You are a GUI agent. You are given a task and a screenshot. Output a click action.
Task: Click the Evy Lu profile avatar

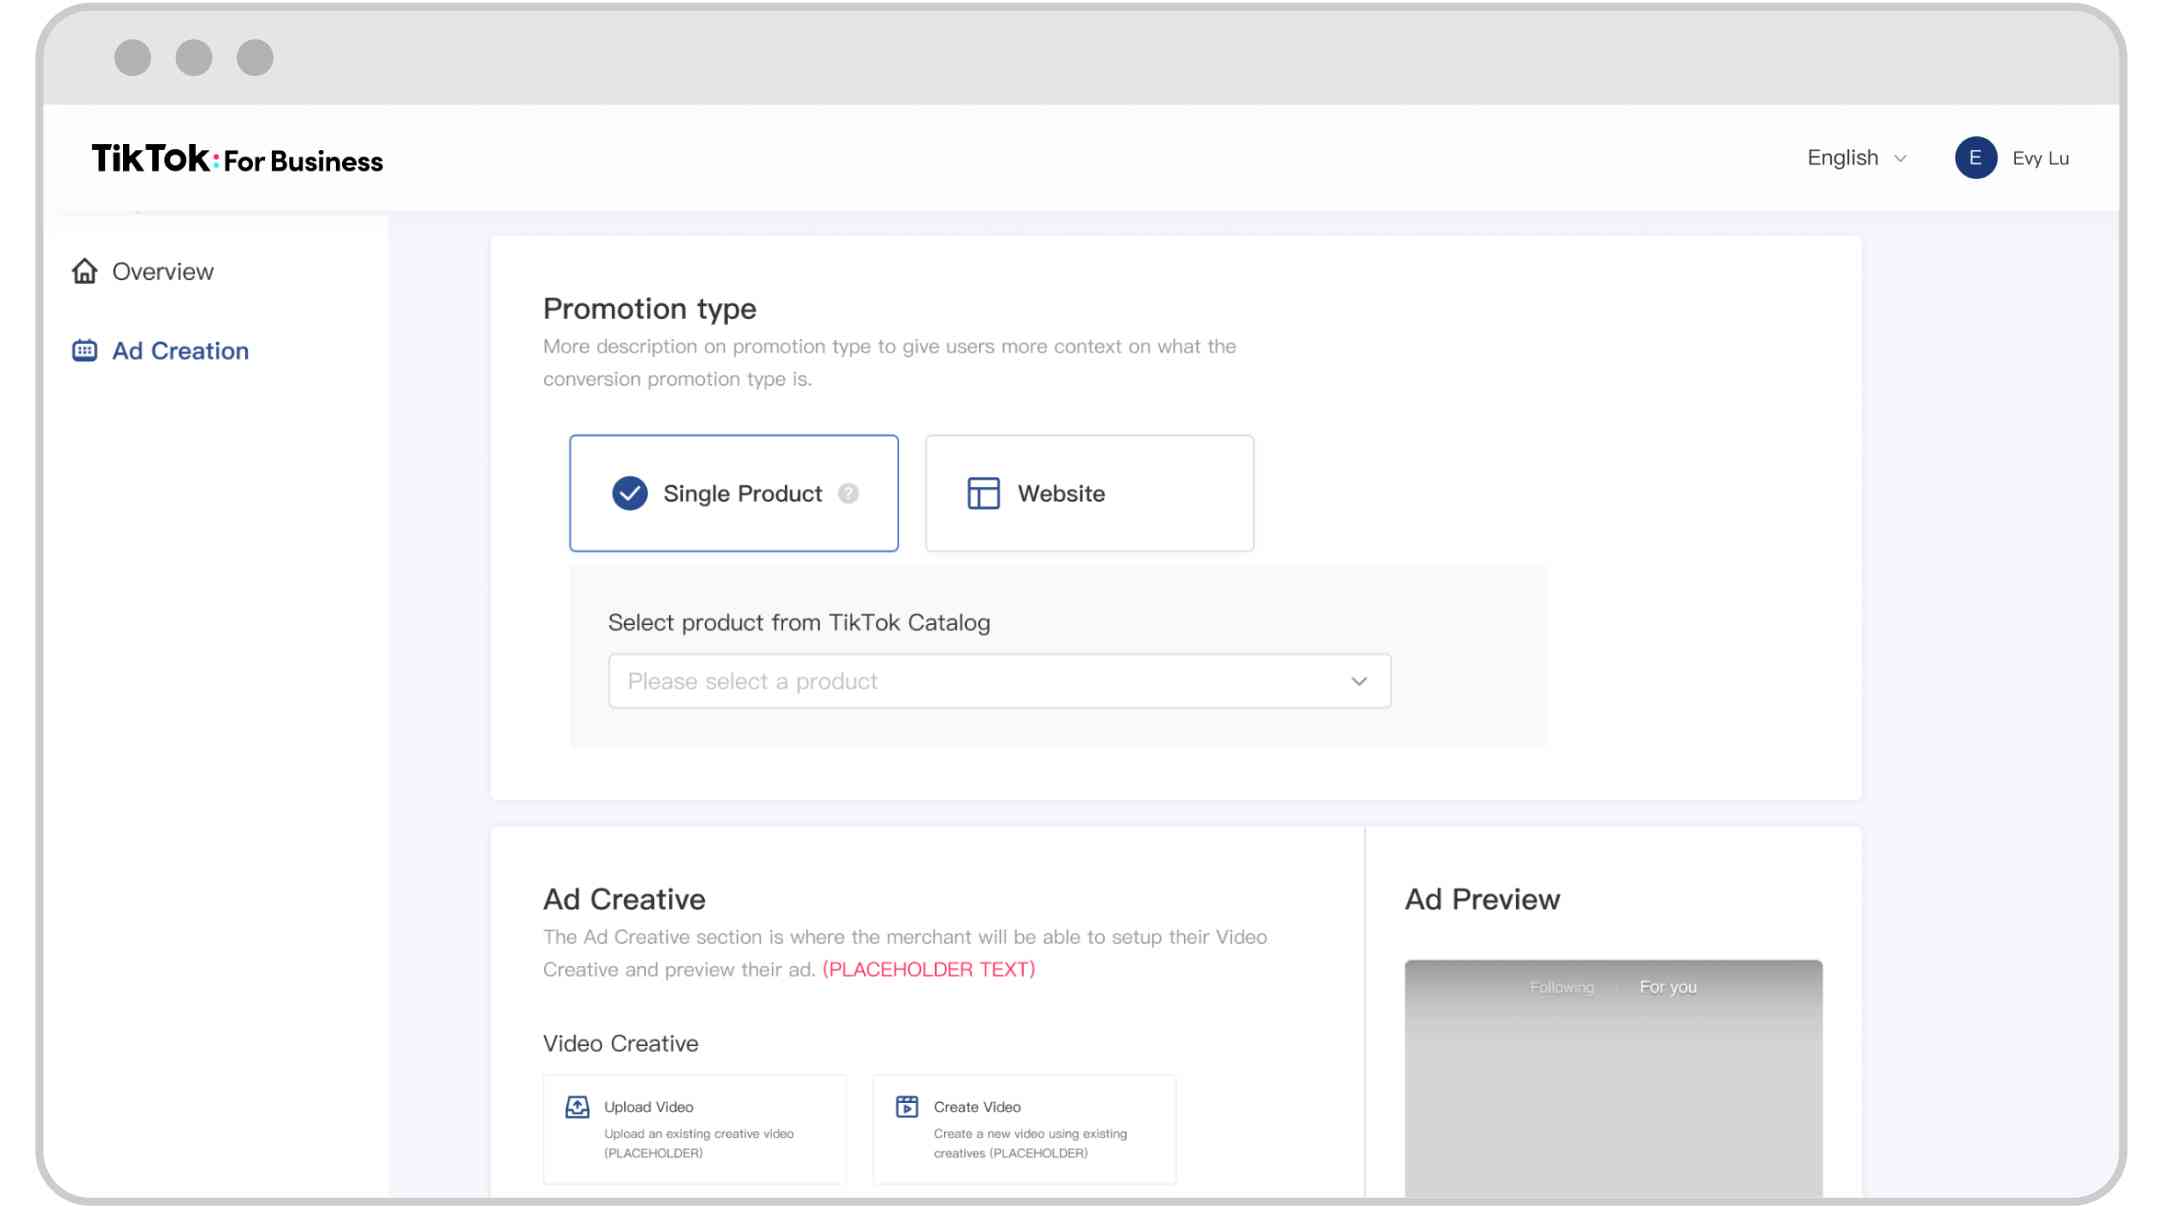coord(1975,158)
